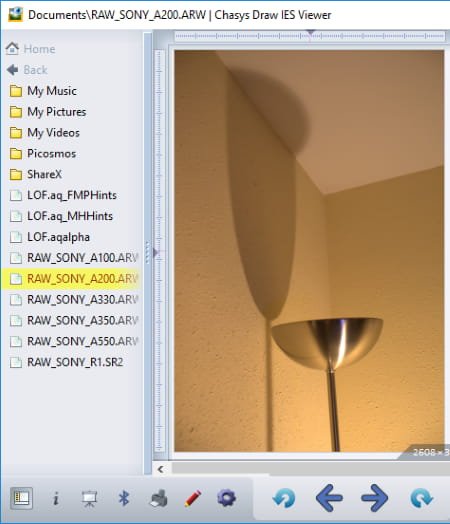Click the horizontal scrollbar left arrow
Screen dimensions: 450x524
(x=161, y=469)
